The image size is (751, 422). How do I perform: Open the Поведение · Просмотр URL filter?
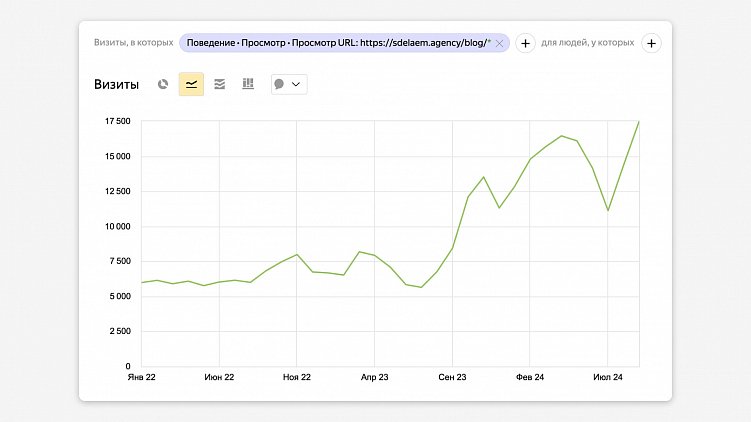click(x=338, y=43)
